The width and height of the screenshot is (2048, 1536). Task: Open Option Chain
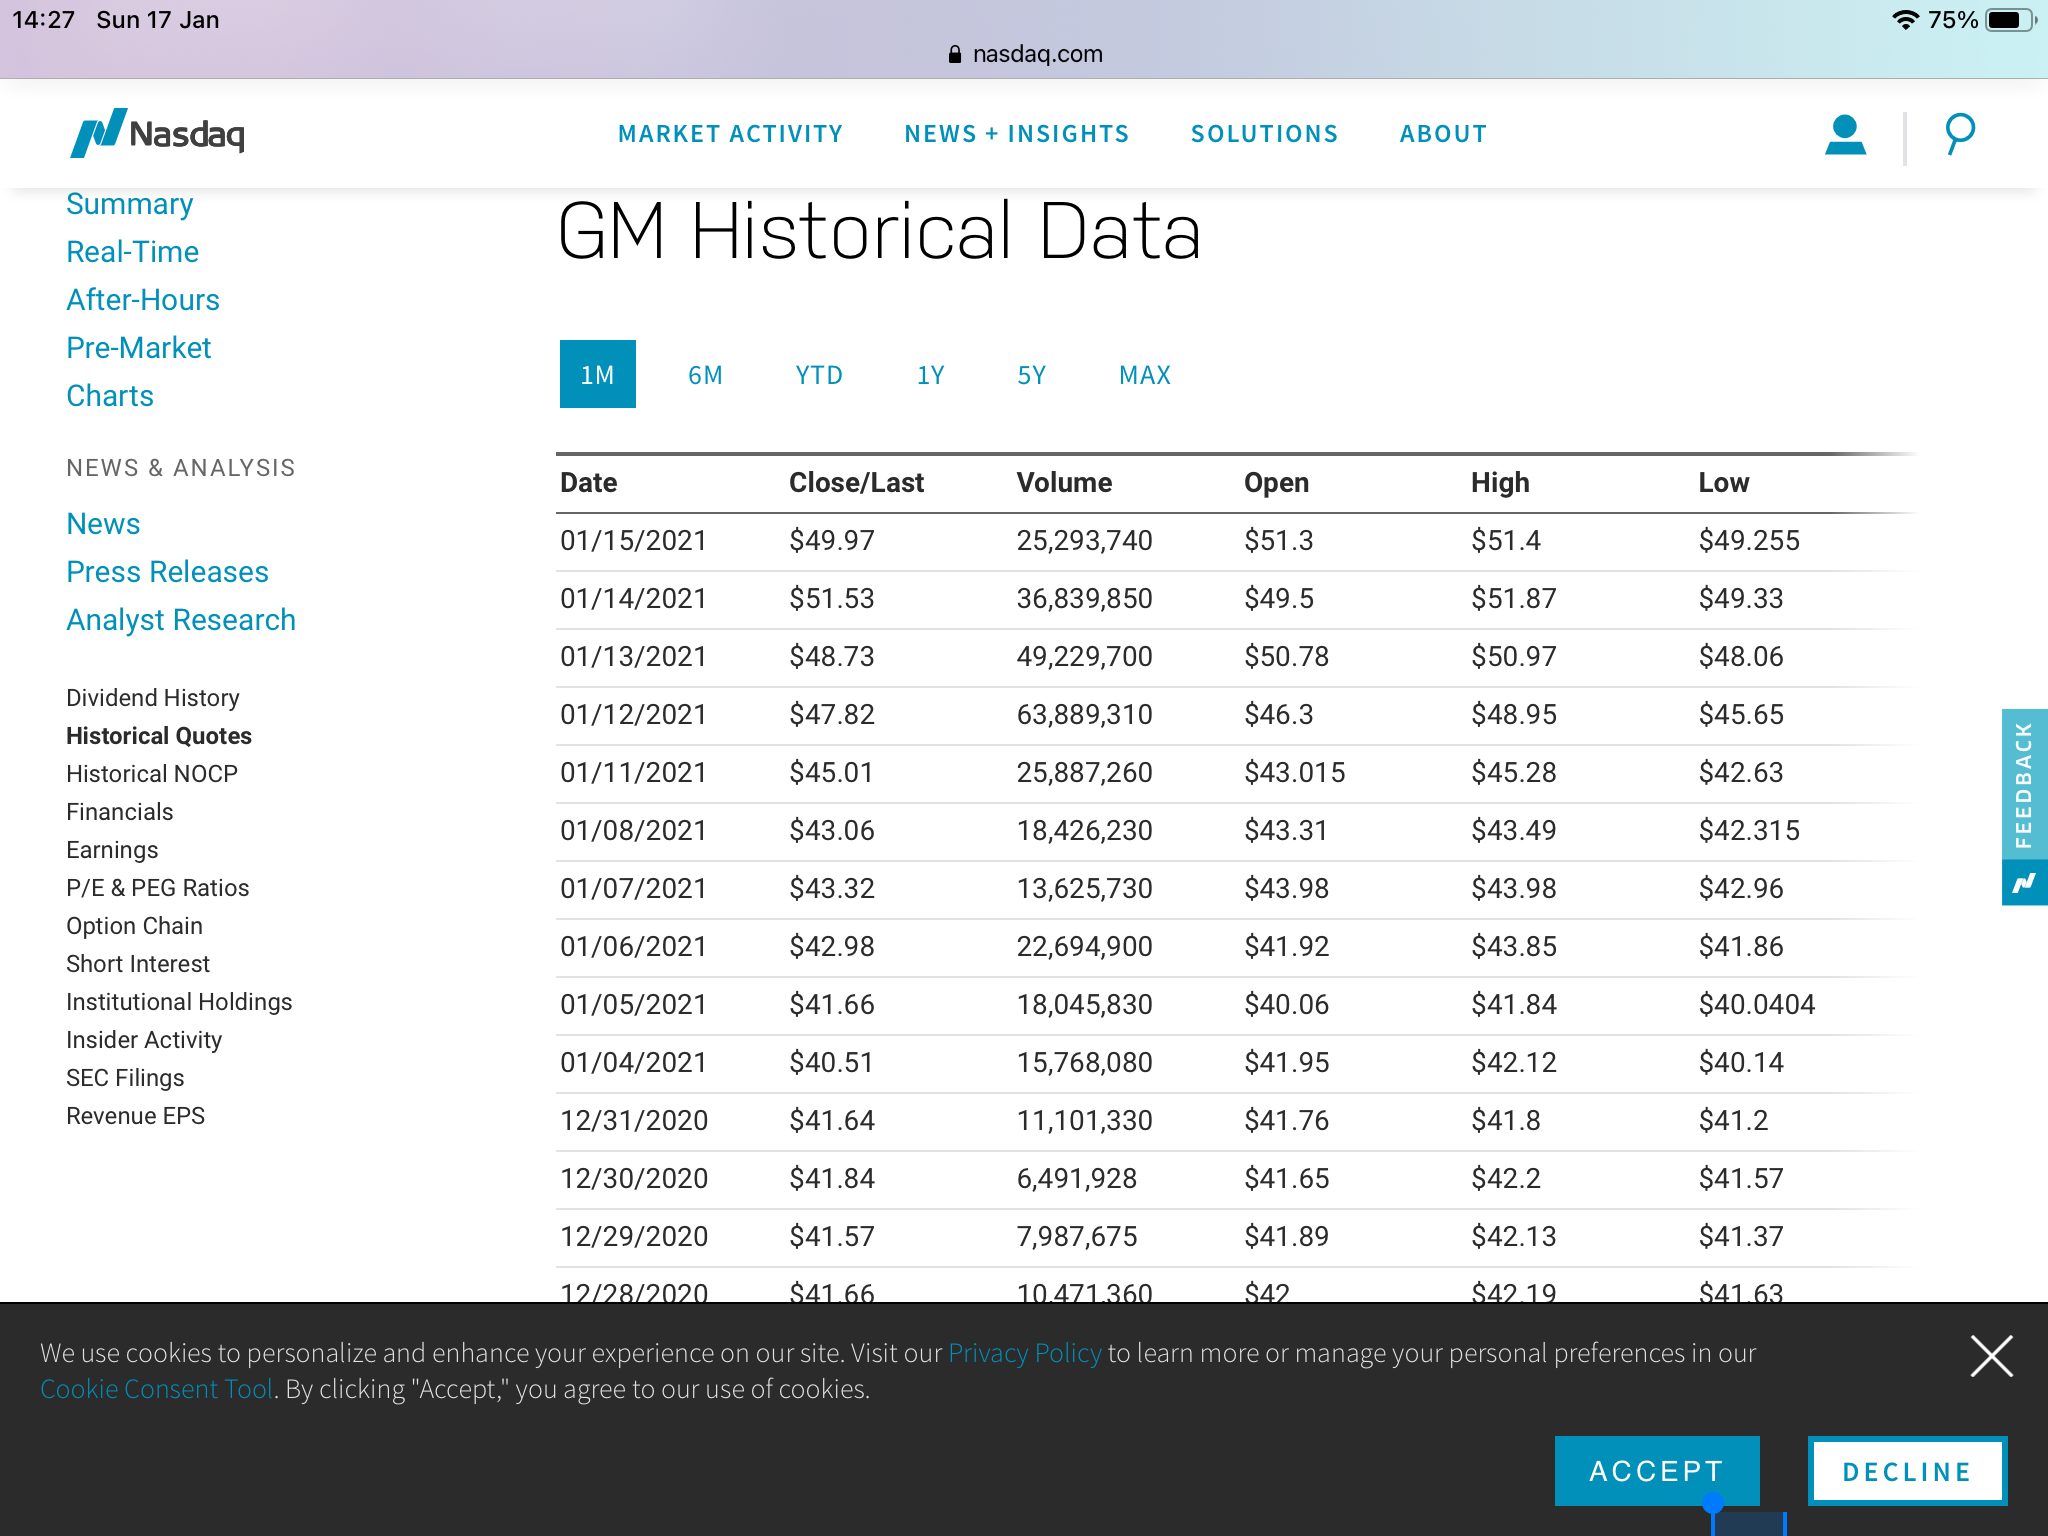135,926
